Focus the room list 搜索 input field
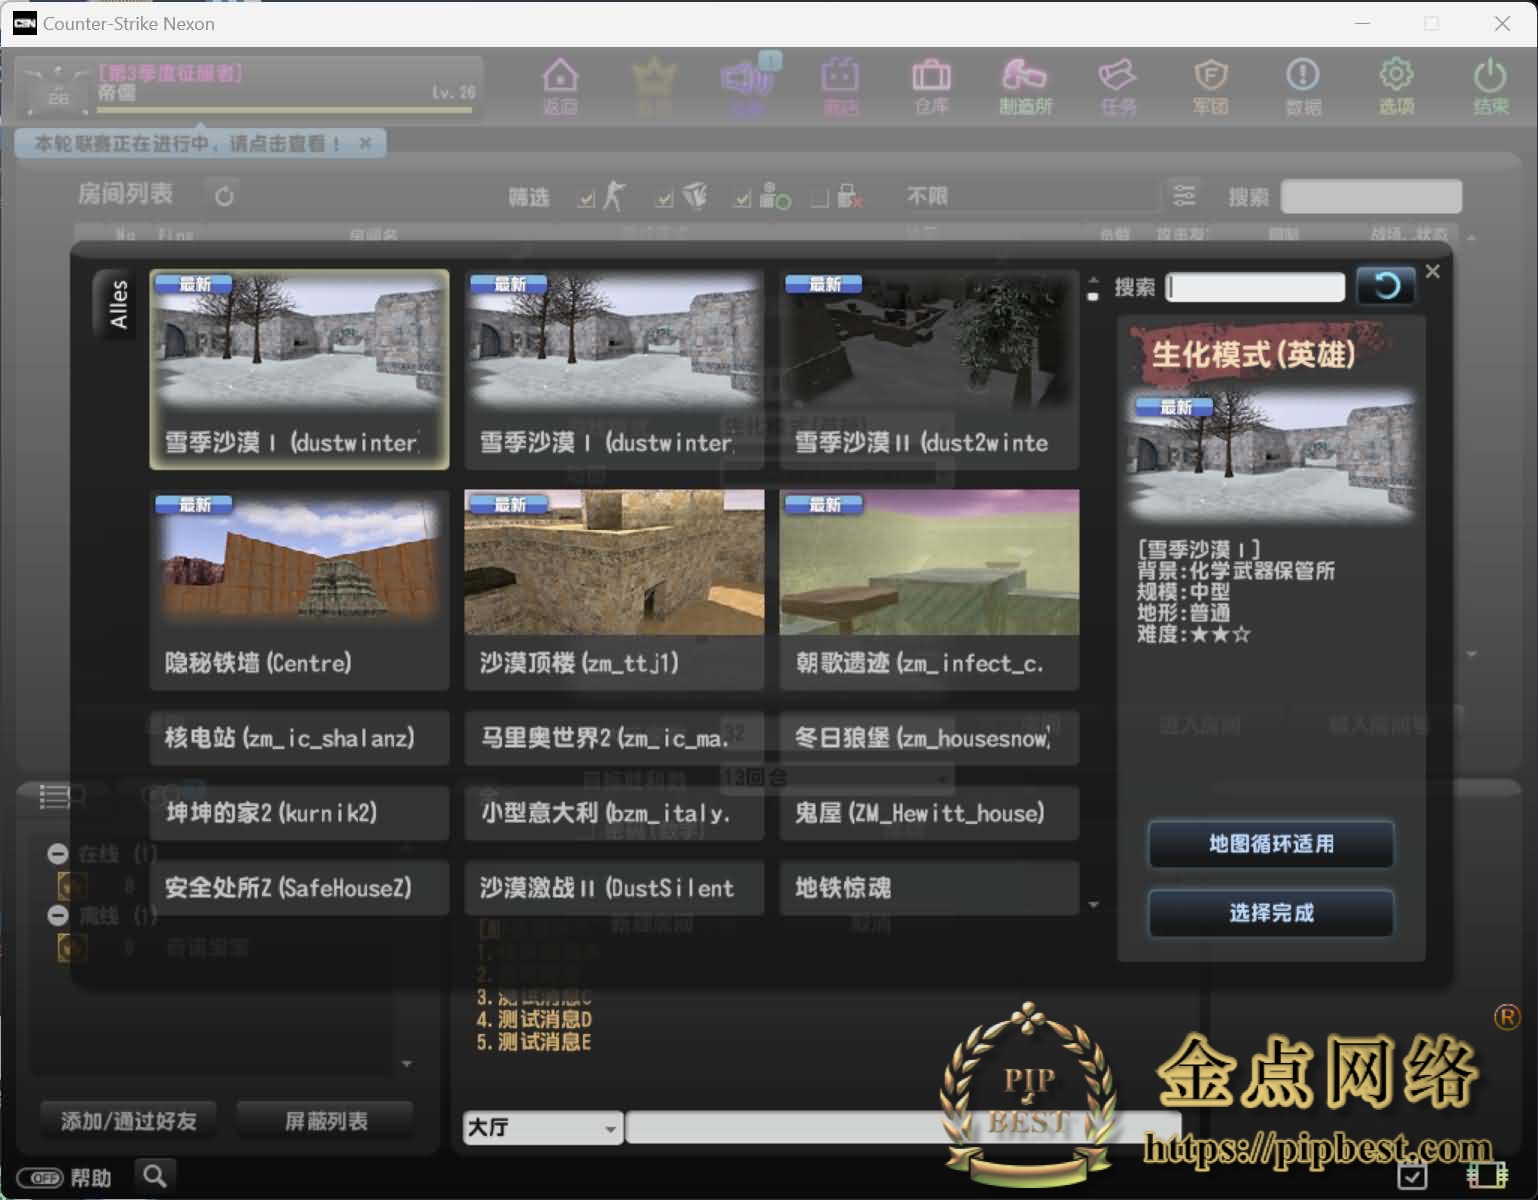 coord(1371,196)
